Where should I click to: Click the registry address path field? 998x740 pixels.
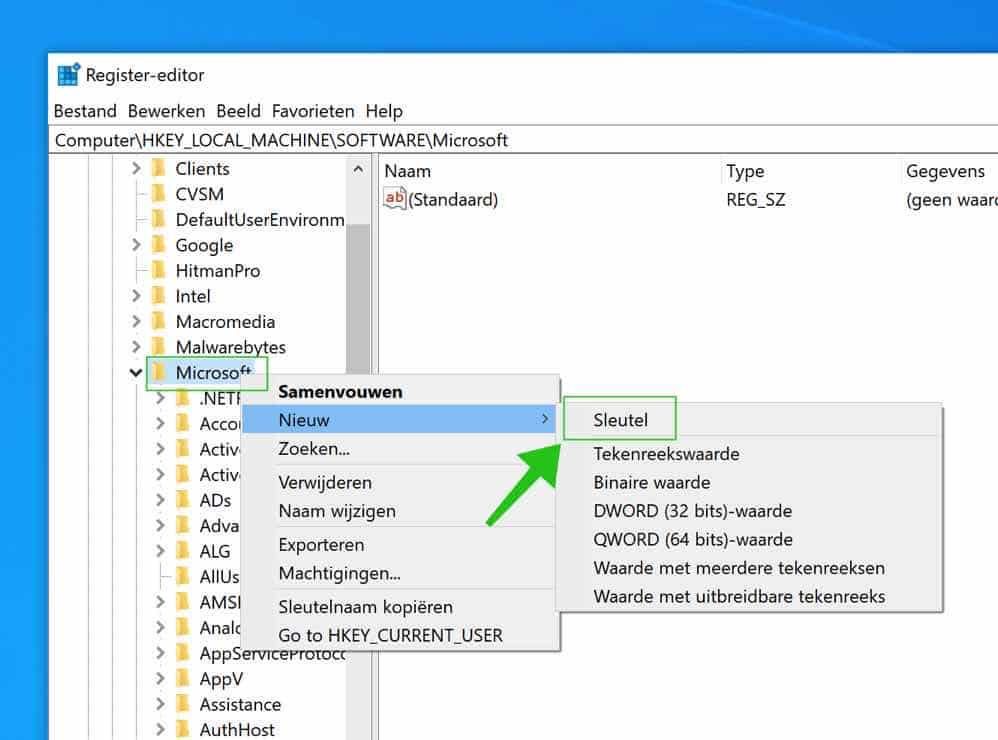[x=523, y=140]
